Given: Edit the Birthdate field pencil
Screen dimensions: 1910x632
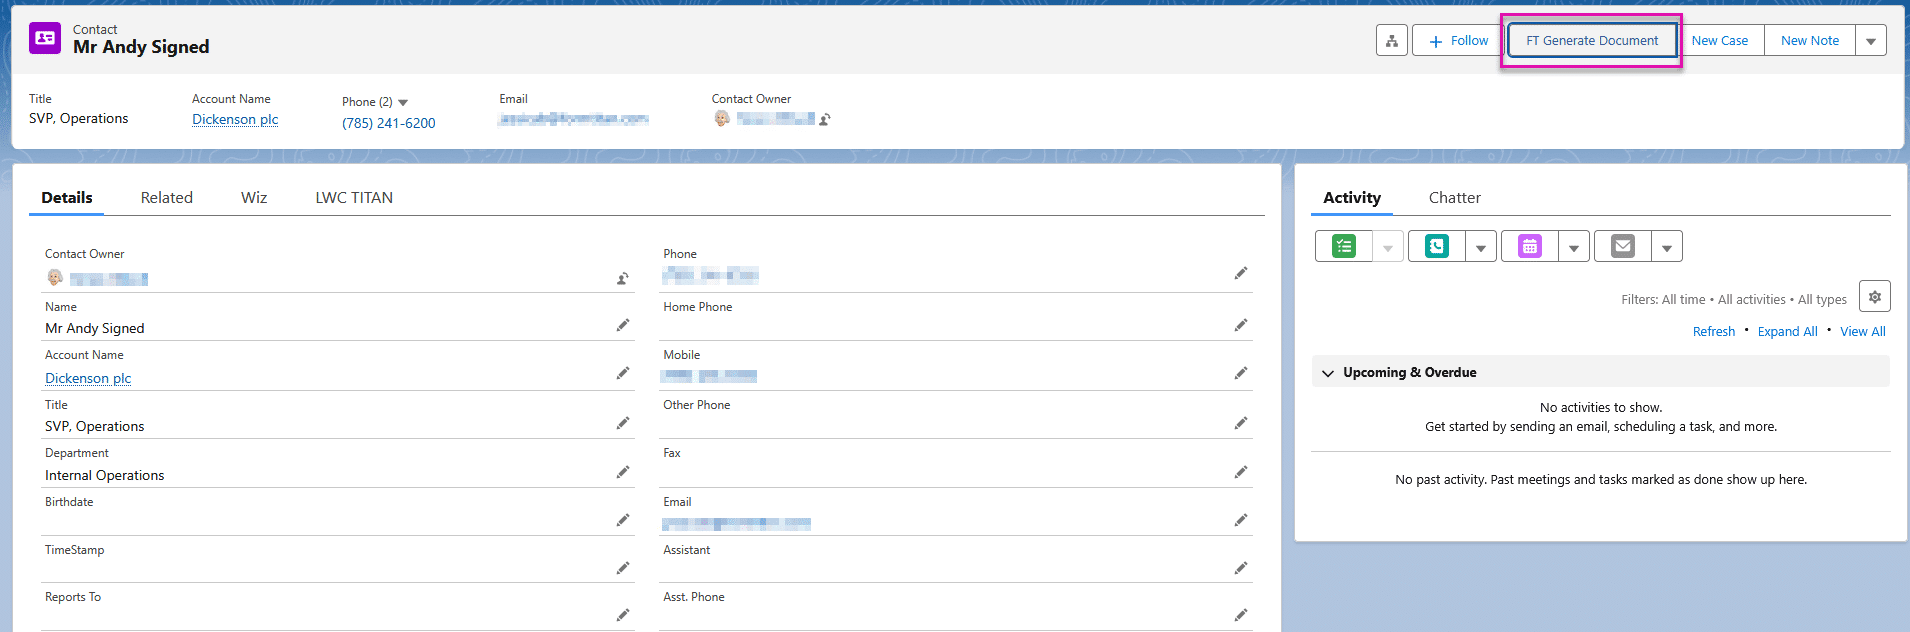Looking at the screenshot, I should 623,520.
